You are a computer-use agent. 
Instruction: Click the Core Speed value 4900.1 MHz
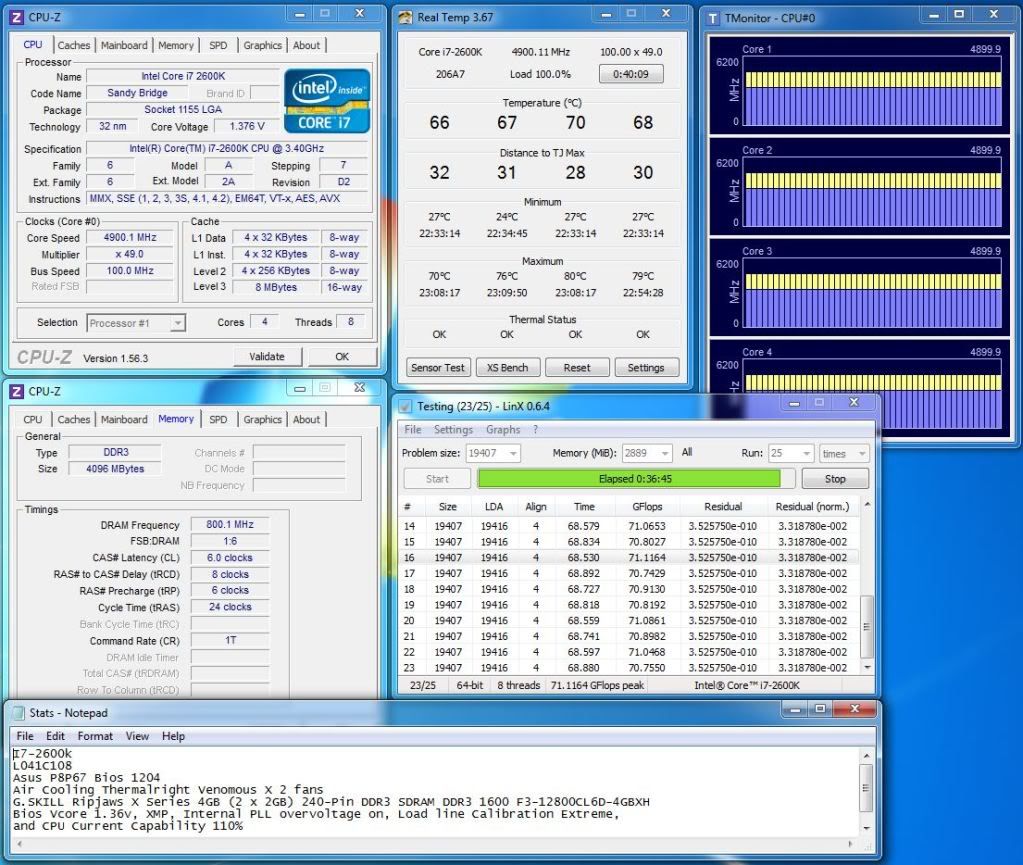130,237
